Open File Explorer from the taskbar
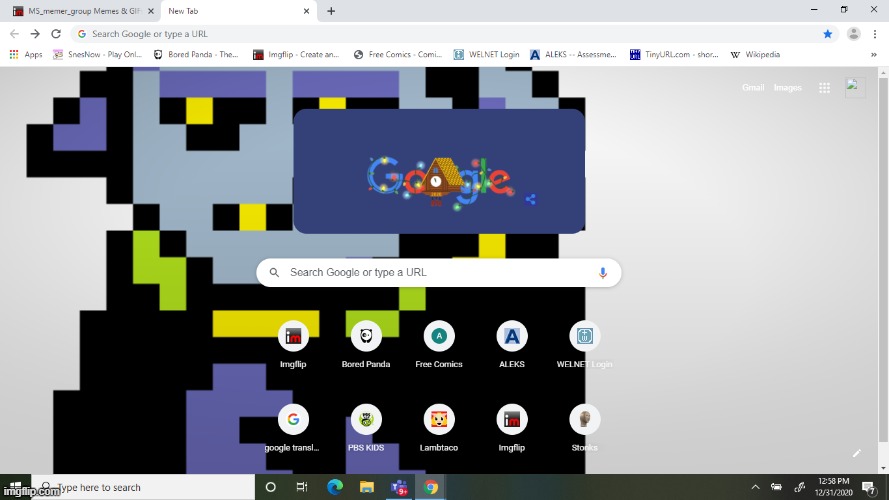 [x=367, y=487]
